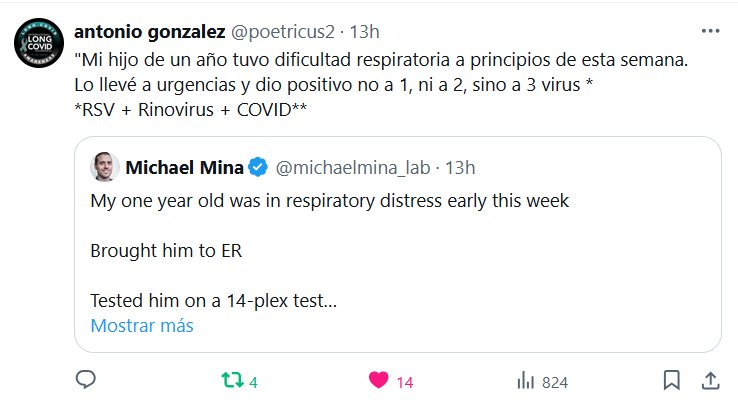This screenshot has height=408, width=738.
Task: Click quoted tweet's 13h timestamp
Action: click(460, 165)
